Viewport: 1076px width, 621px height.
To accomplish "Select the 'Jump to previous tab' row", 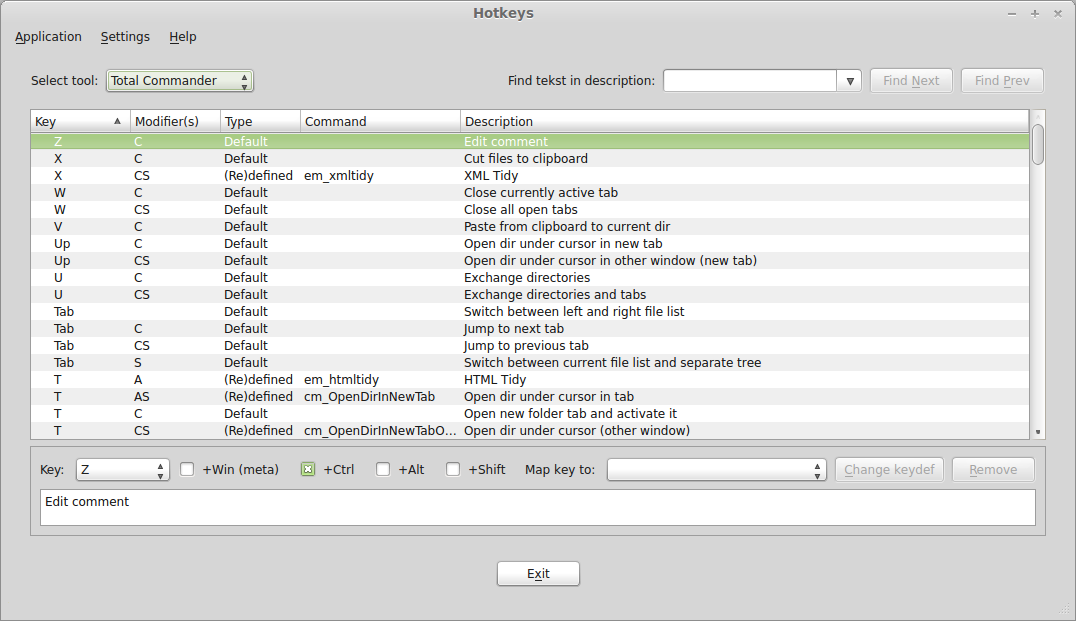I will point(530,346).
